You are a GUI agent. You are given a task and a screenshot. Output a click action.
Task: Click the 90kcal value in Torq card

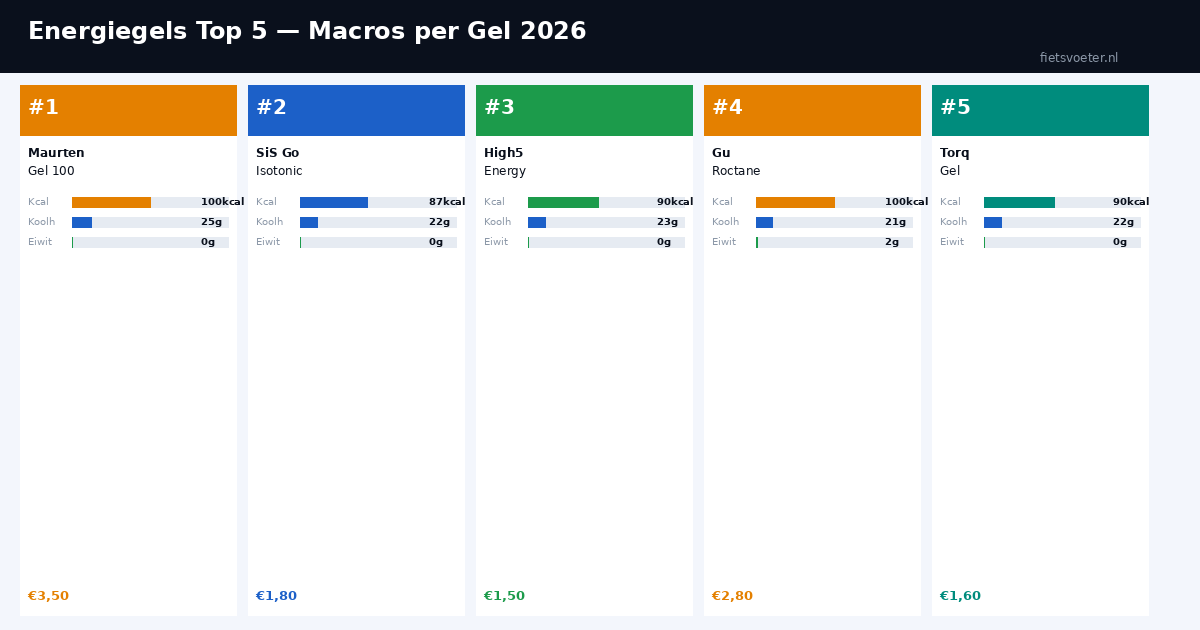click(1131, 202)
